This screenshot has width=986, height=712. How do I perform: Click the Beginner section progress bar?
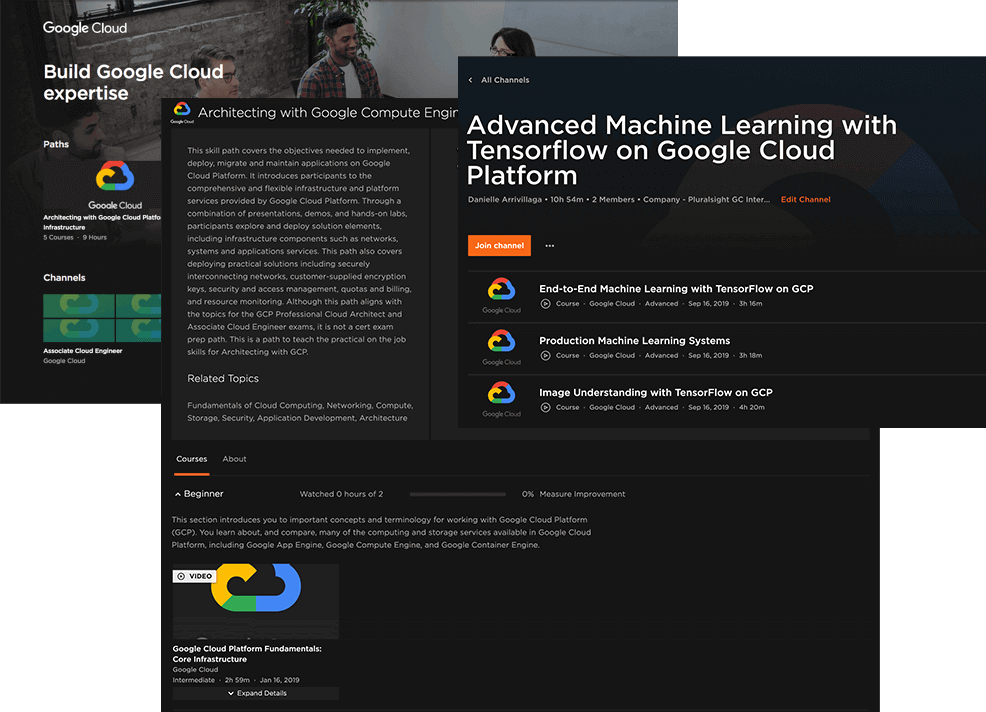click(457, 493)
